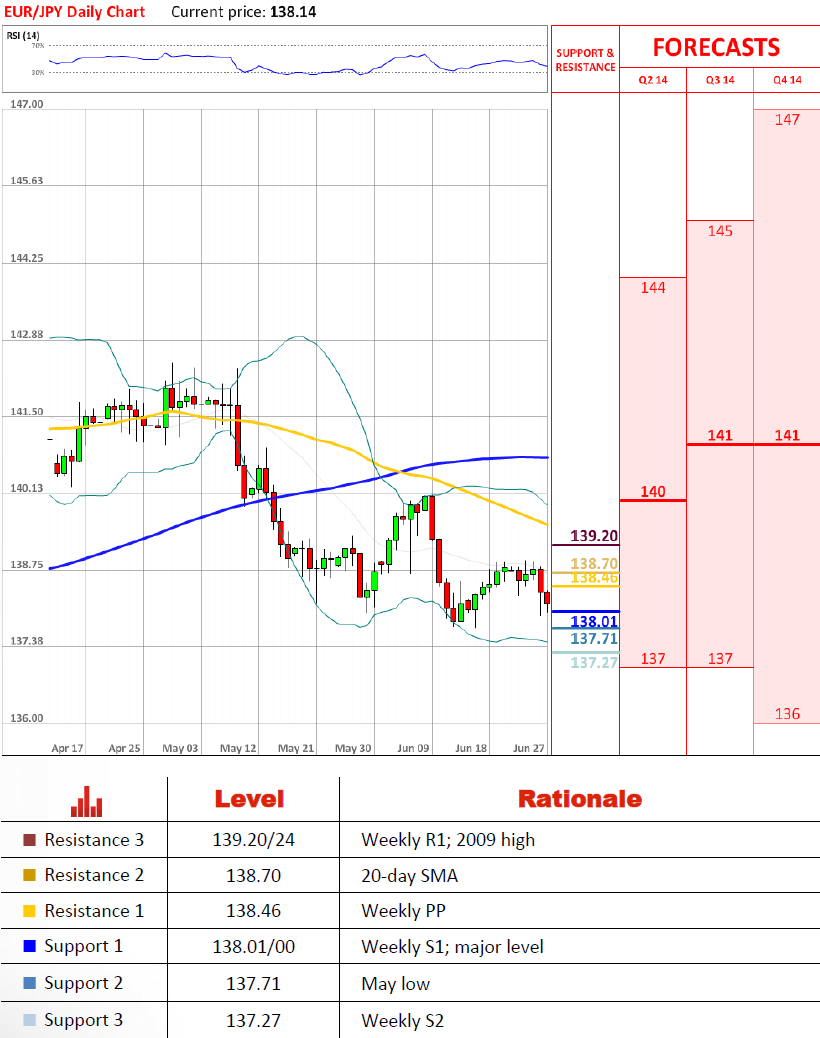Click the 139.20/24 level cell
The width and height of the screenshot is (820, 1038).
coord(253,840)
